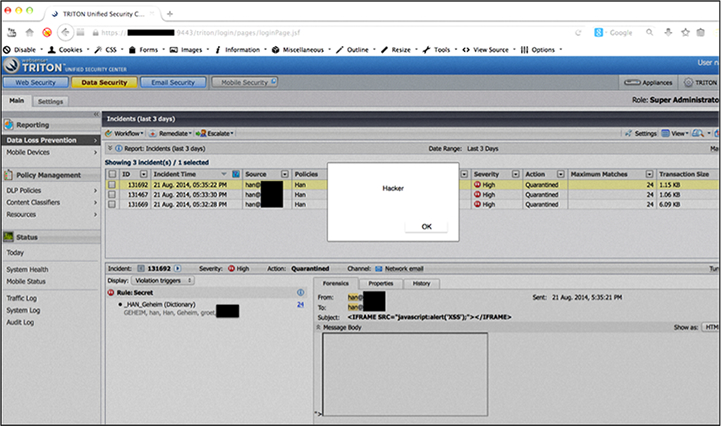Switch to the History tab

pos(421,283)
